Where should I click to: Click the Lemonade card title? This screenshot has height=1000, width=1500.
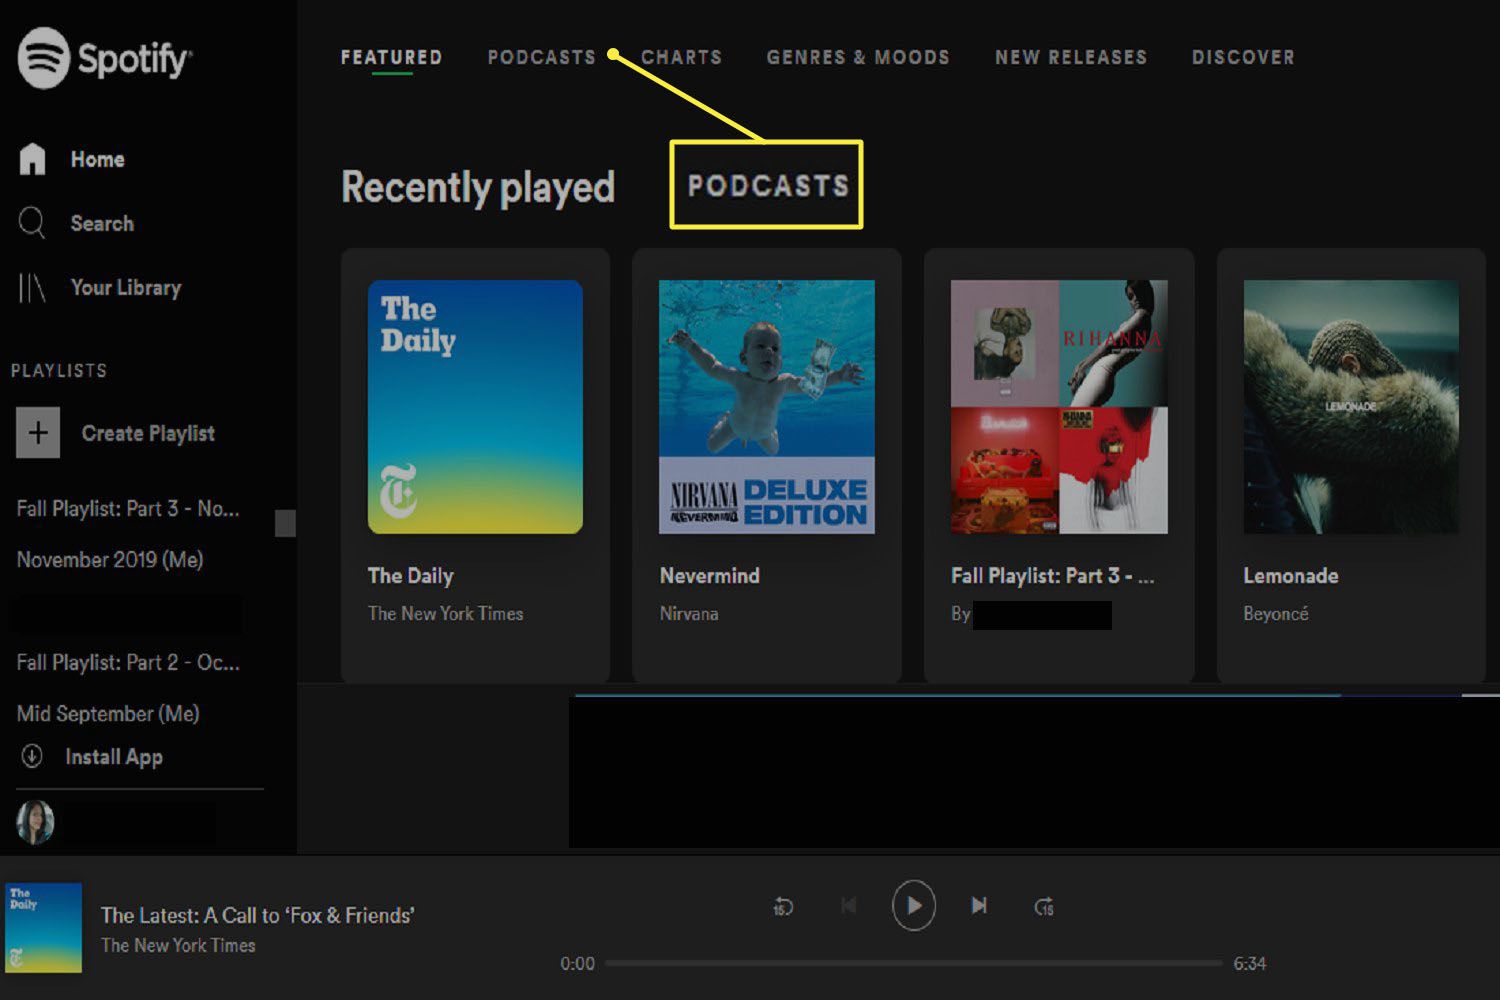click(x=1291, y=576)
